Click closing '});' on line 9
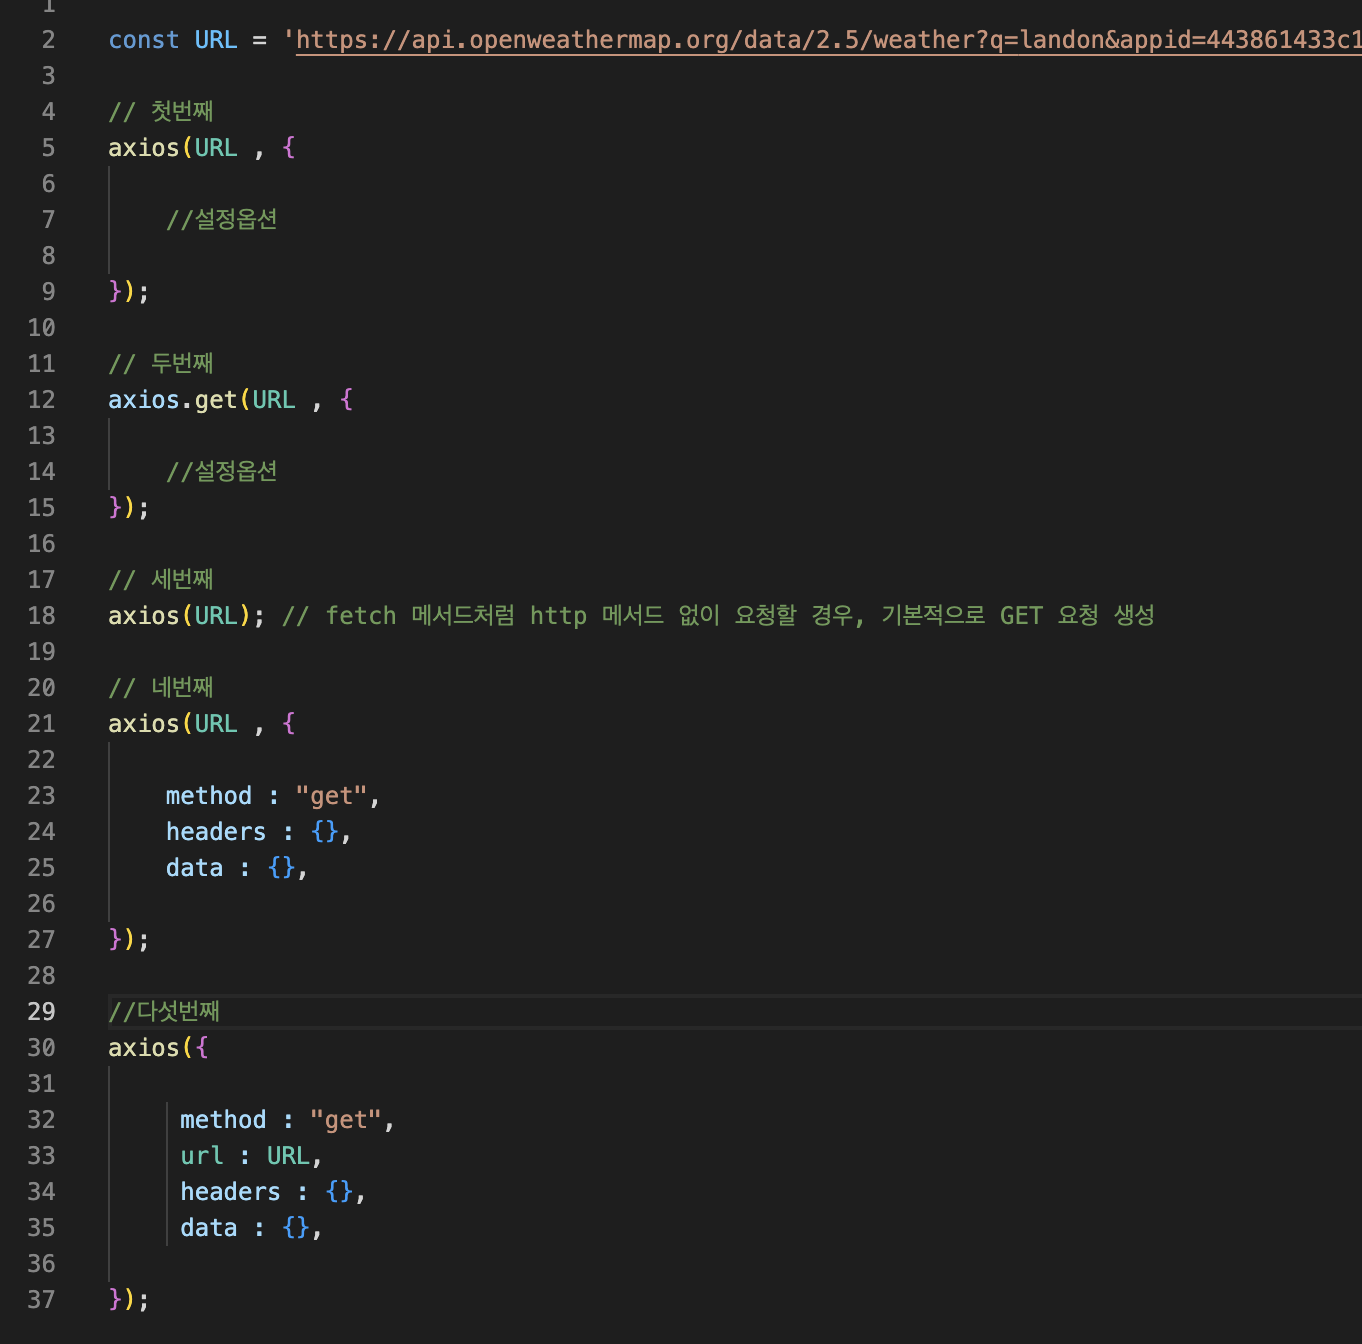The height and width of the screenshot is (1344, 1362). pyautogui.click(x=129, y=291)
